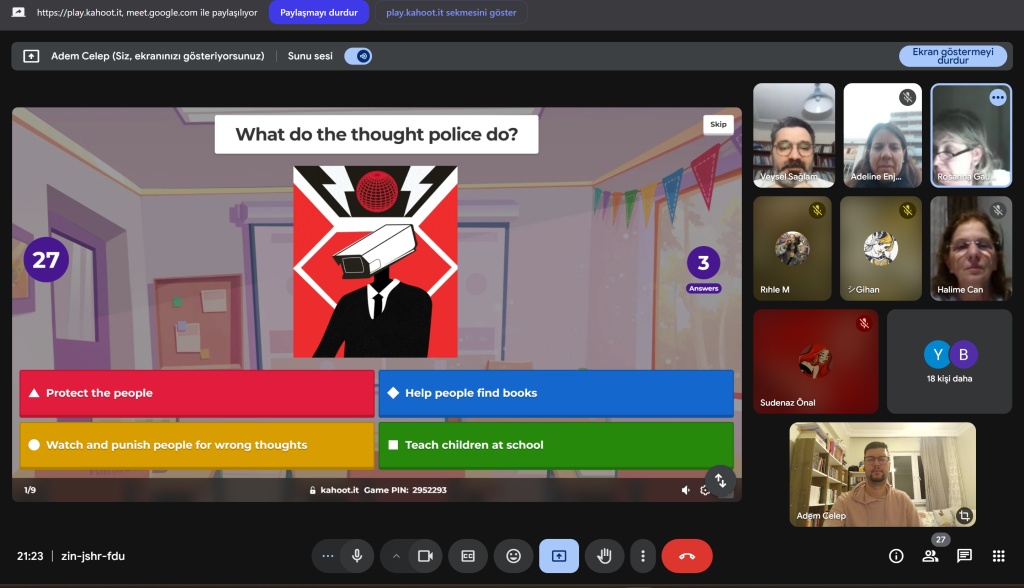Screen dimensions: 1024x588
Task: Open the emoji reactions button
Action: [x=514, y=556]
